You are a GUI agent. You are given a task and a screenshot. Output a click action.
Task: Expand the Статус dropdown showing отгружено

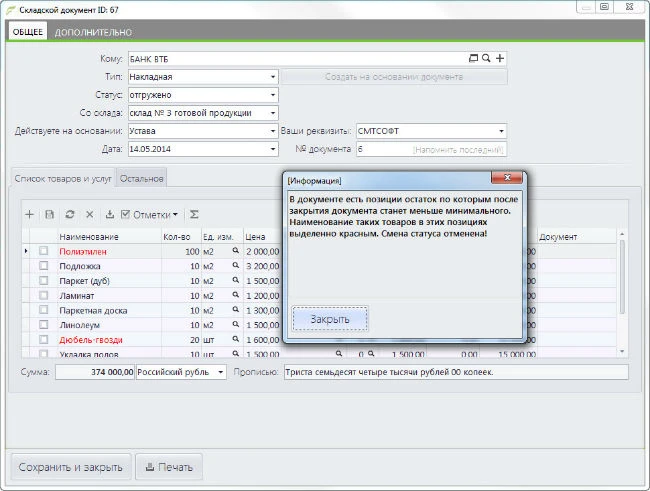[x=273, y=95]
